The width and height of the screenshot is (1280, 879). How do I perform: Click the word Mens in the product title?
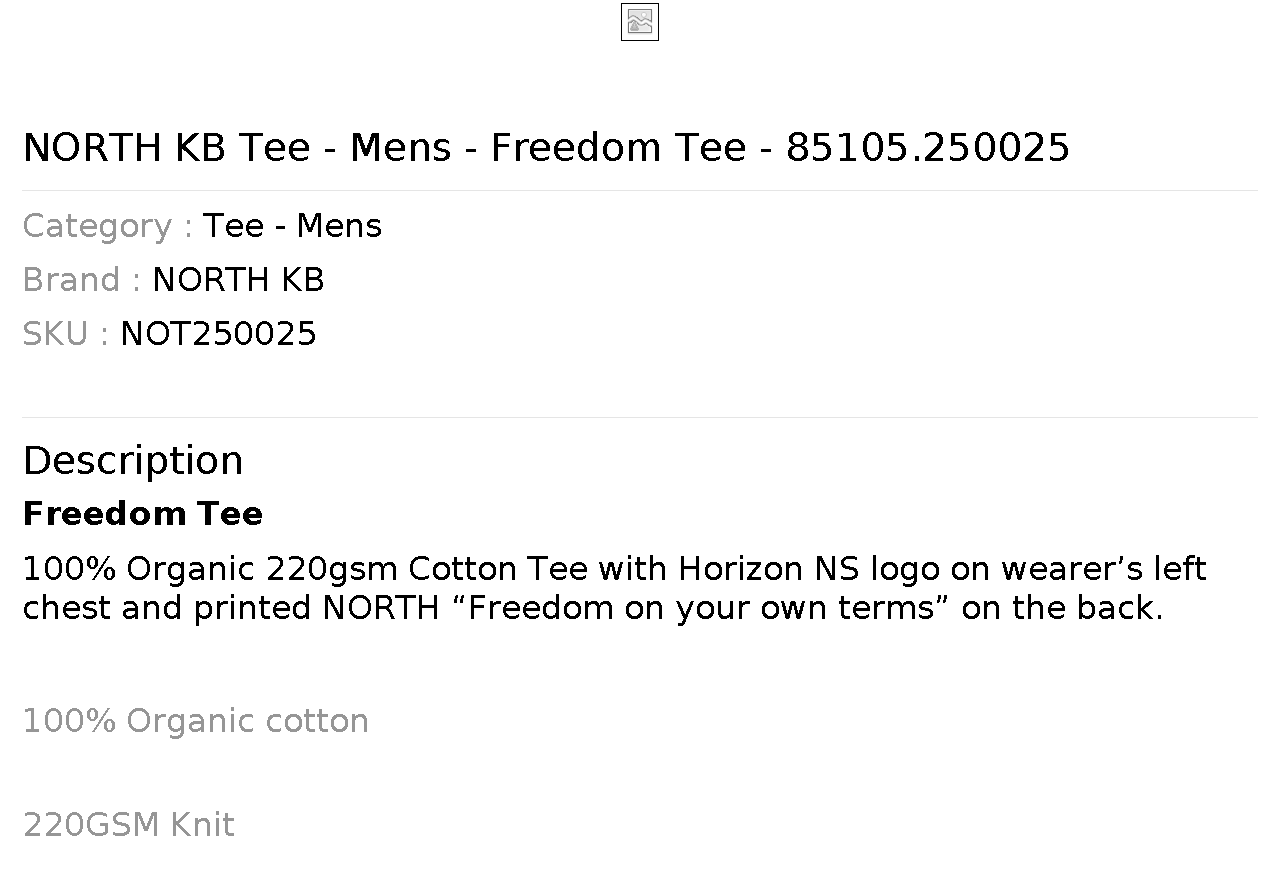pos(401,147)
